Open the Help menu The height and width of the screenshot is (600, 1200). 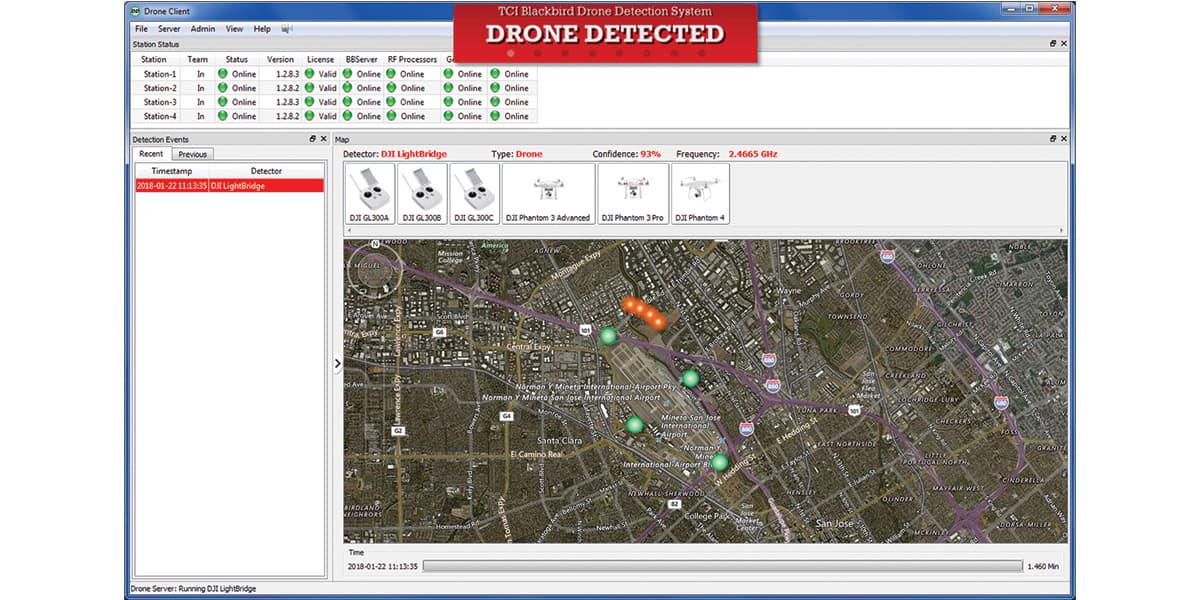click(x=262, y=29)
